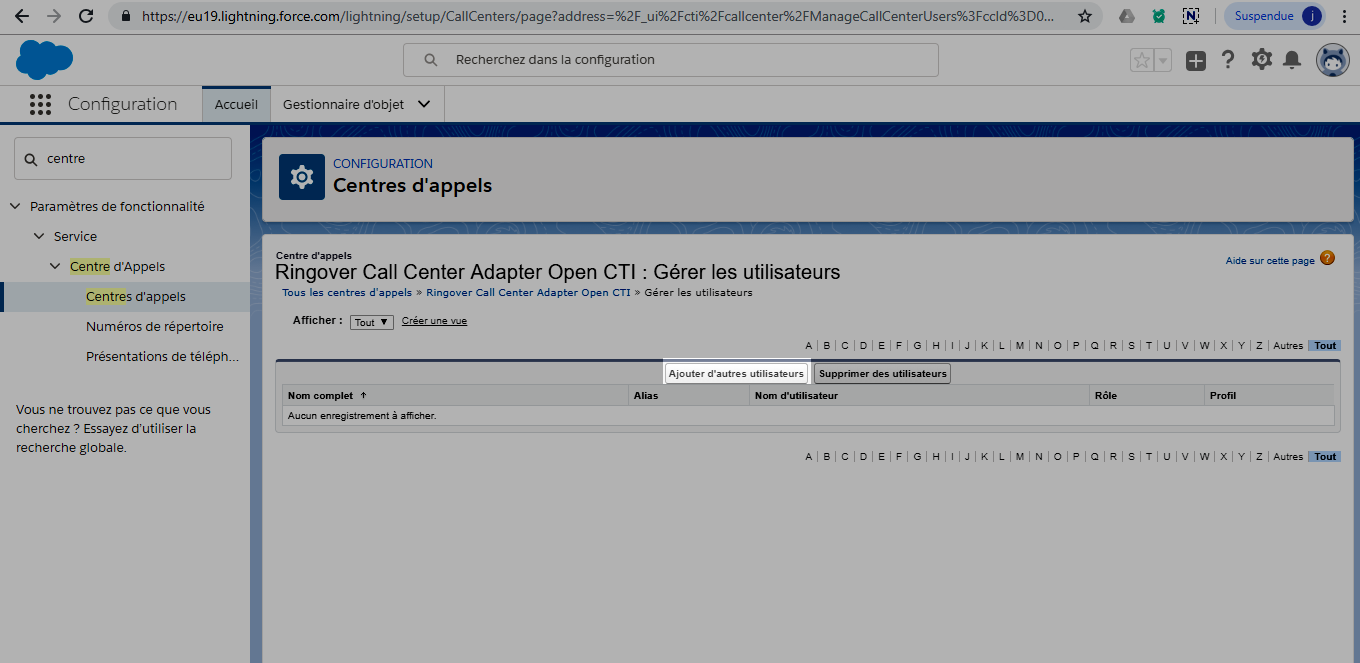Image resolution: width=1360 pixels, height=663 pixels.
Task: Filter by letter M in the top alphabet bar
Action: pos(1020,346)
